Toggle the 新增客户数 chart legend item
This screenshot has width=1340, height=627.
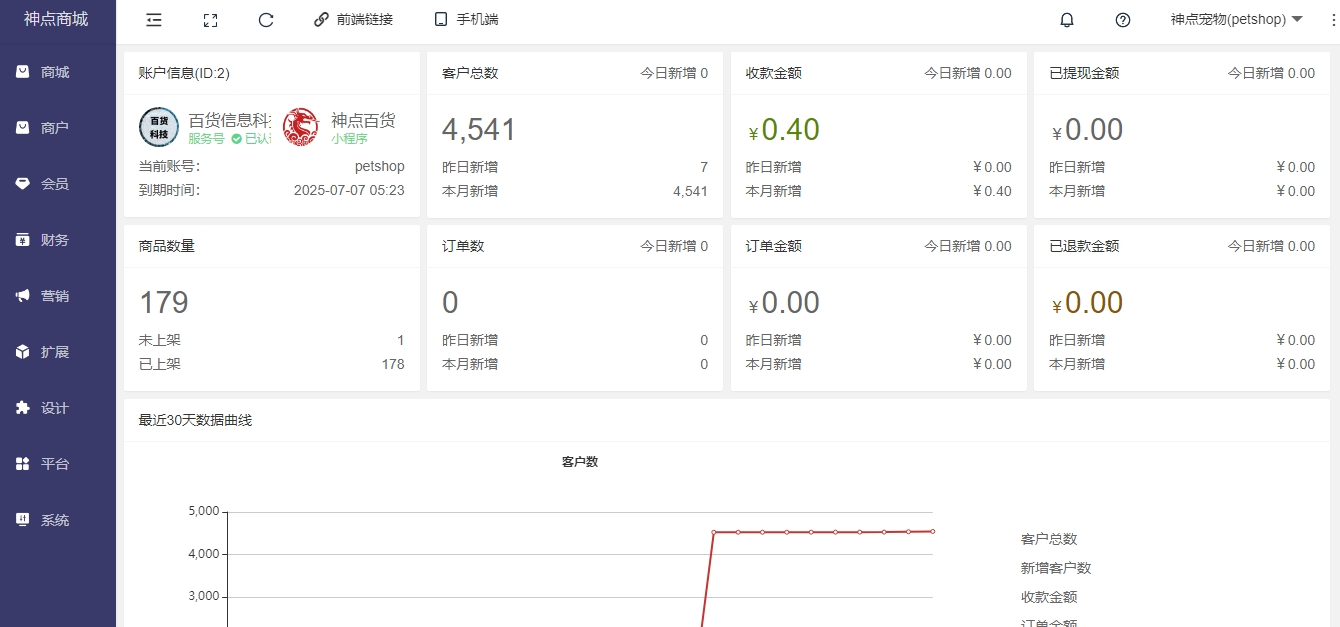[1056, 568]
